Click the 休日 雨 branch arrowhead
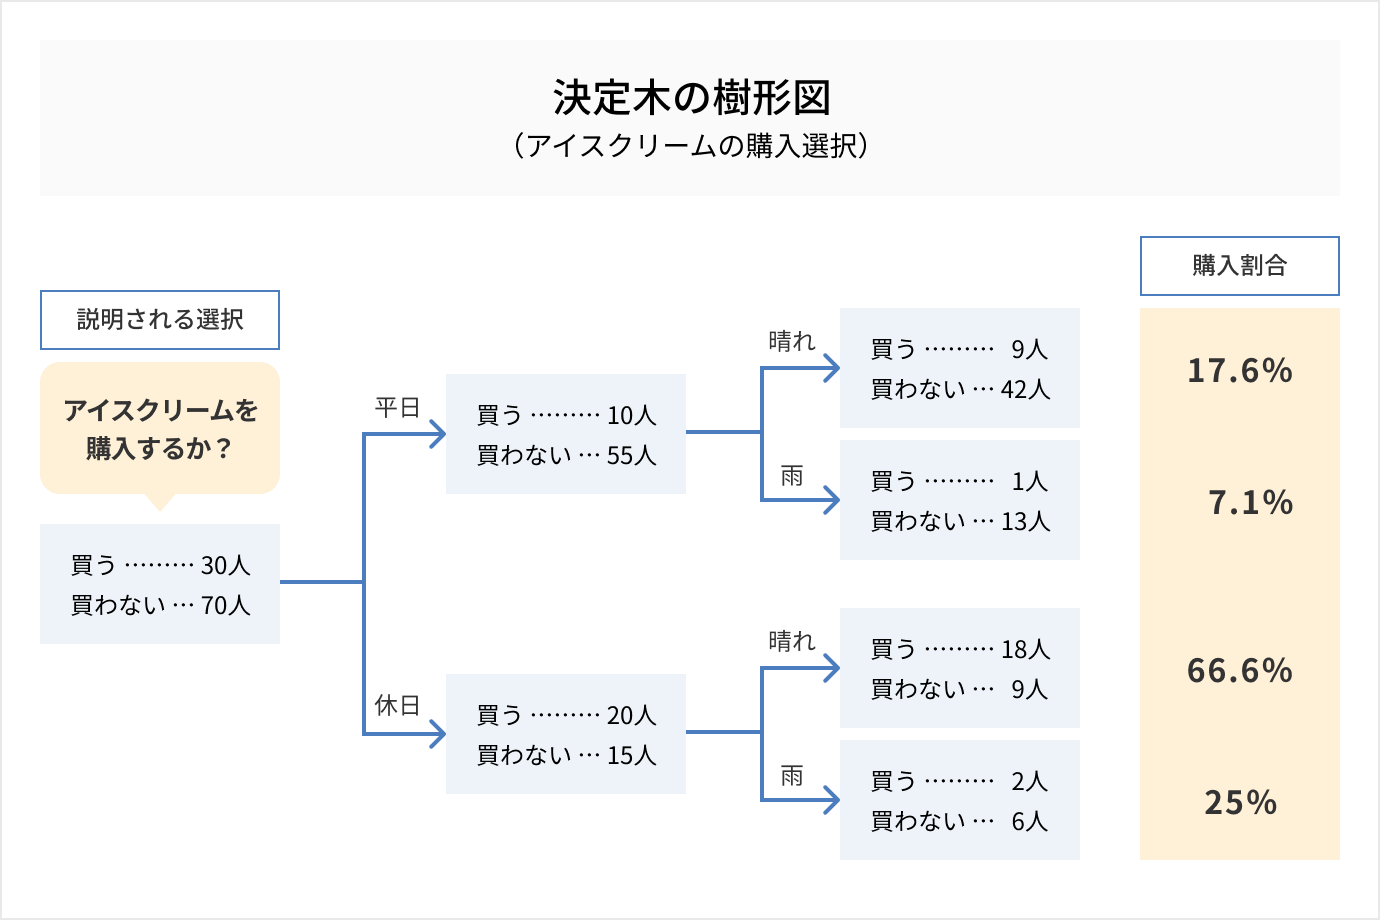 point(832,800)
